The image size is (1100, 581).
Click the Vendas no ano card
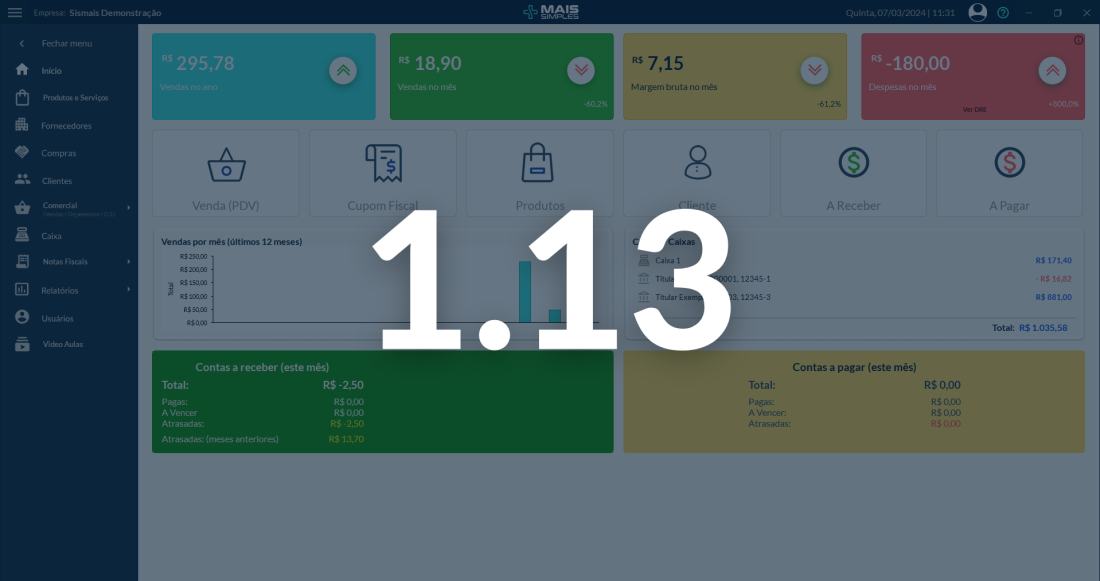(264, 76)
